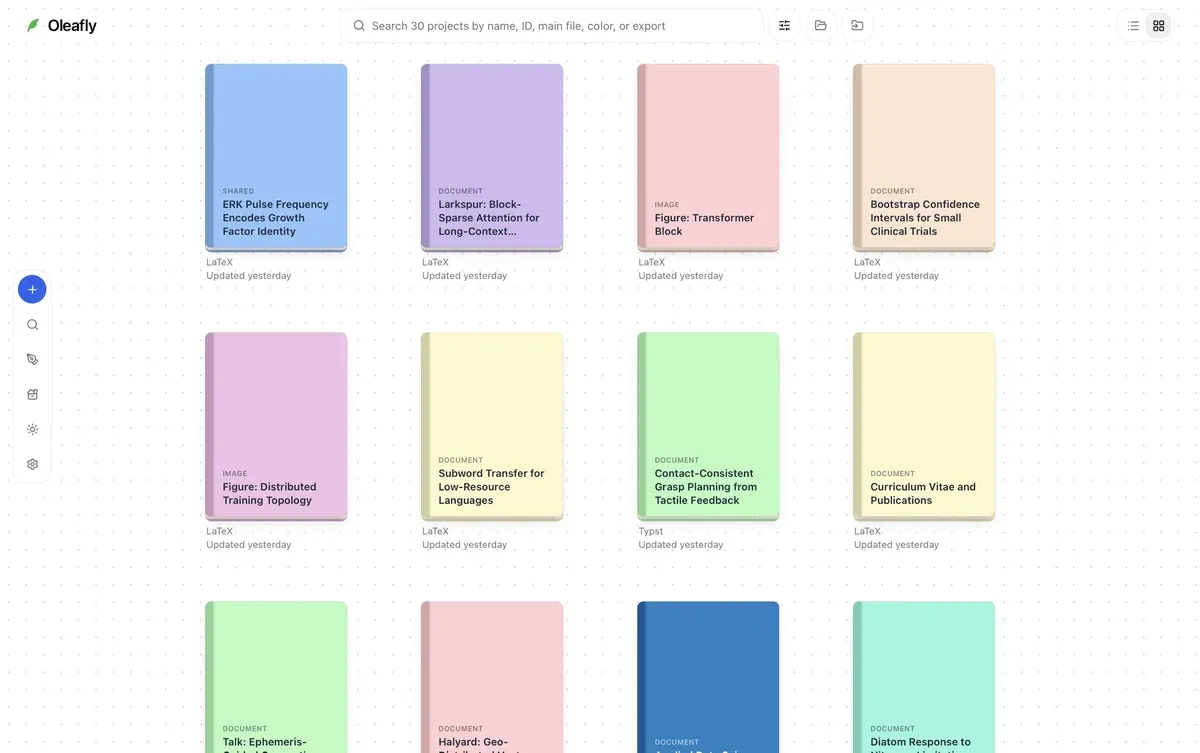Open the Diatom Response teal card
The image size is (1200, 753).
click(x=924, y=677)
